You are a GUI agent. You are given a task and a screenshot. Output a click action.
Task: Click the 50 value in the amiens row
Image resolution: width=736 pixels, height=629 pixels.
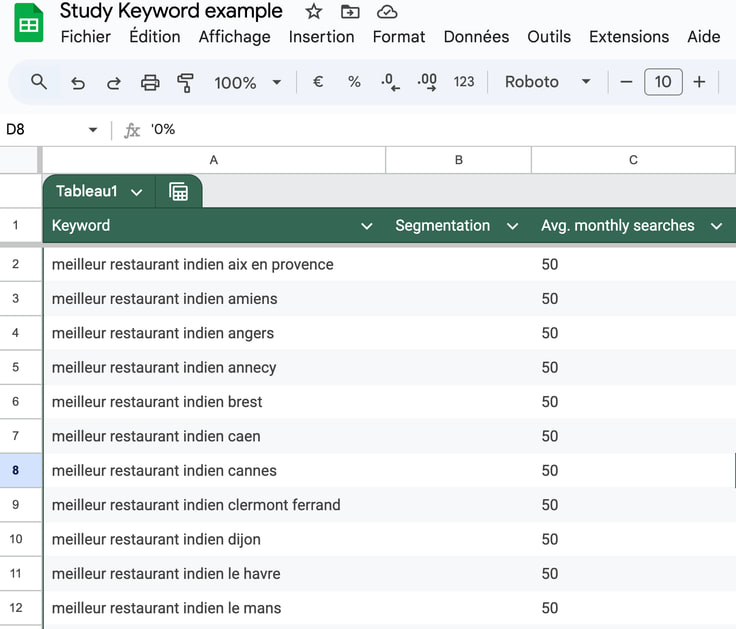click(x=550, y=299)
